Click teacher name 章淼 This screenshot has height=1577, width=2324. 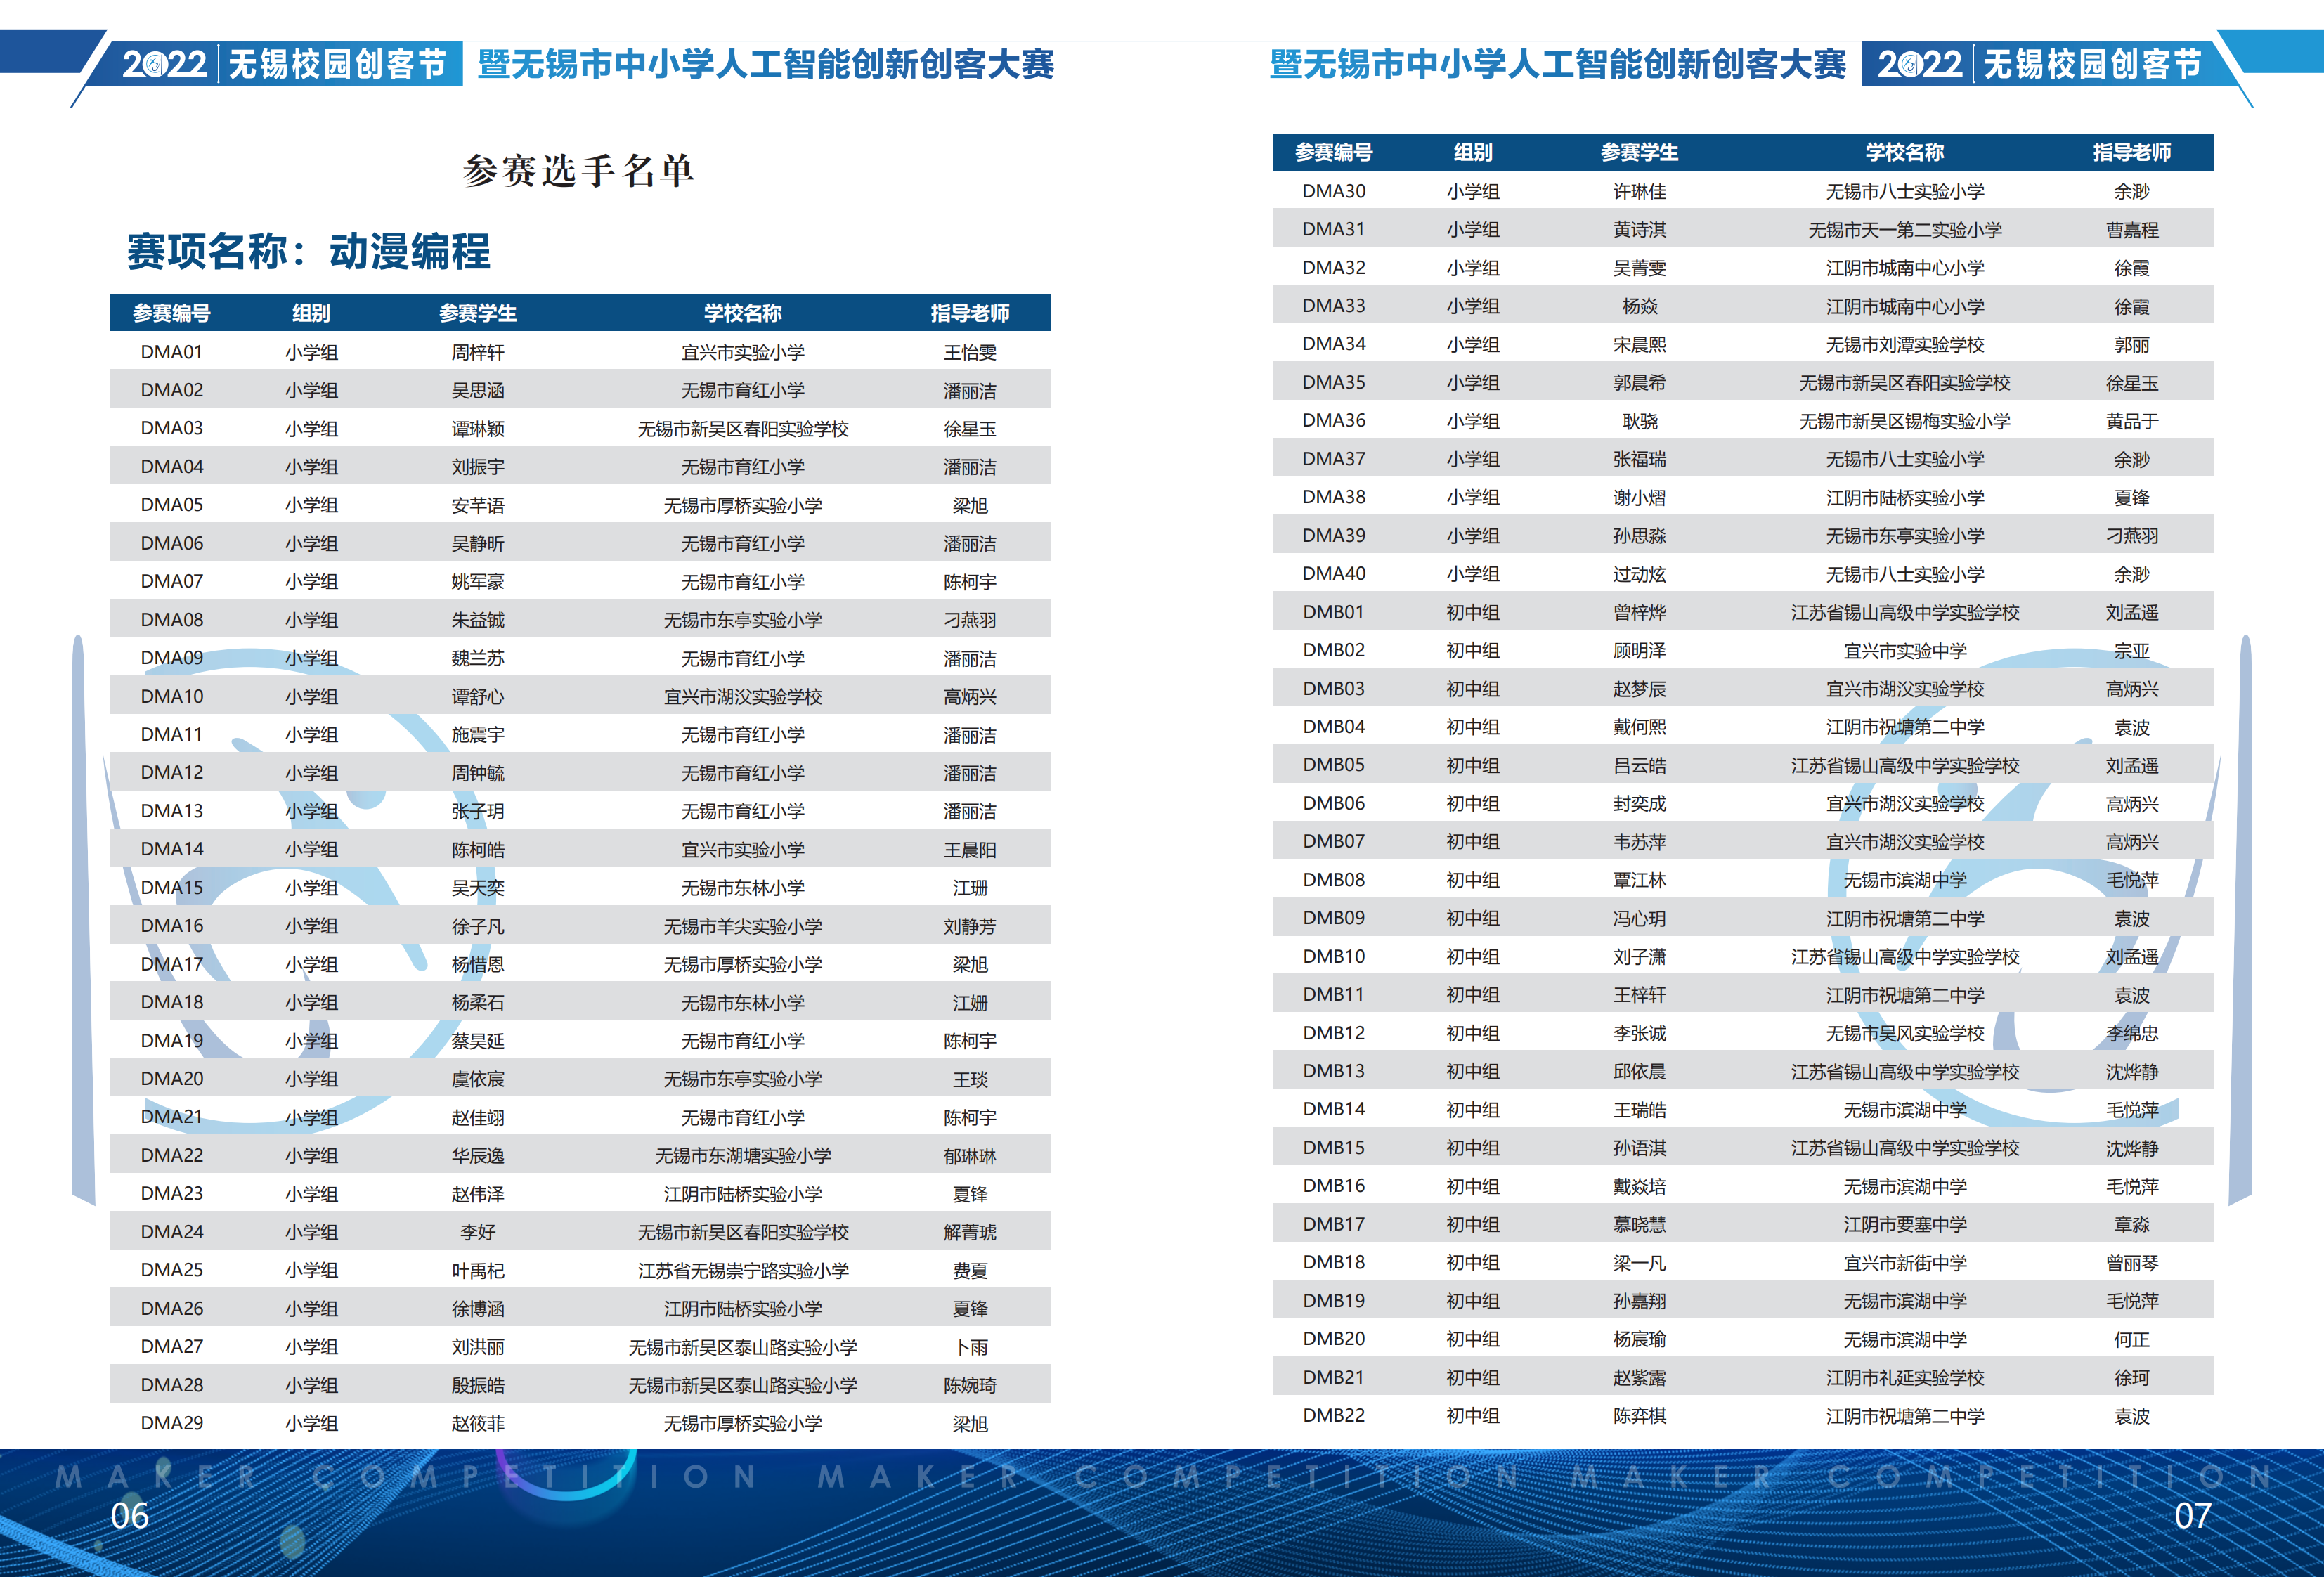[x=2132, y=1224]
